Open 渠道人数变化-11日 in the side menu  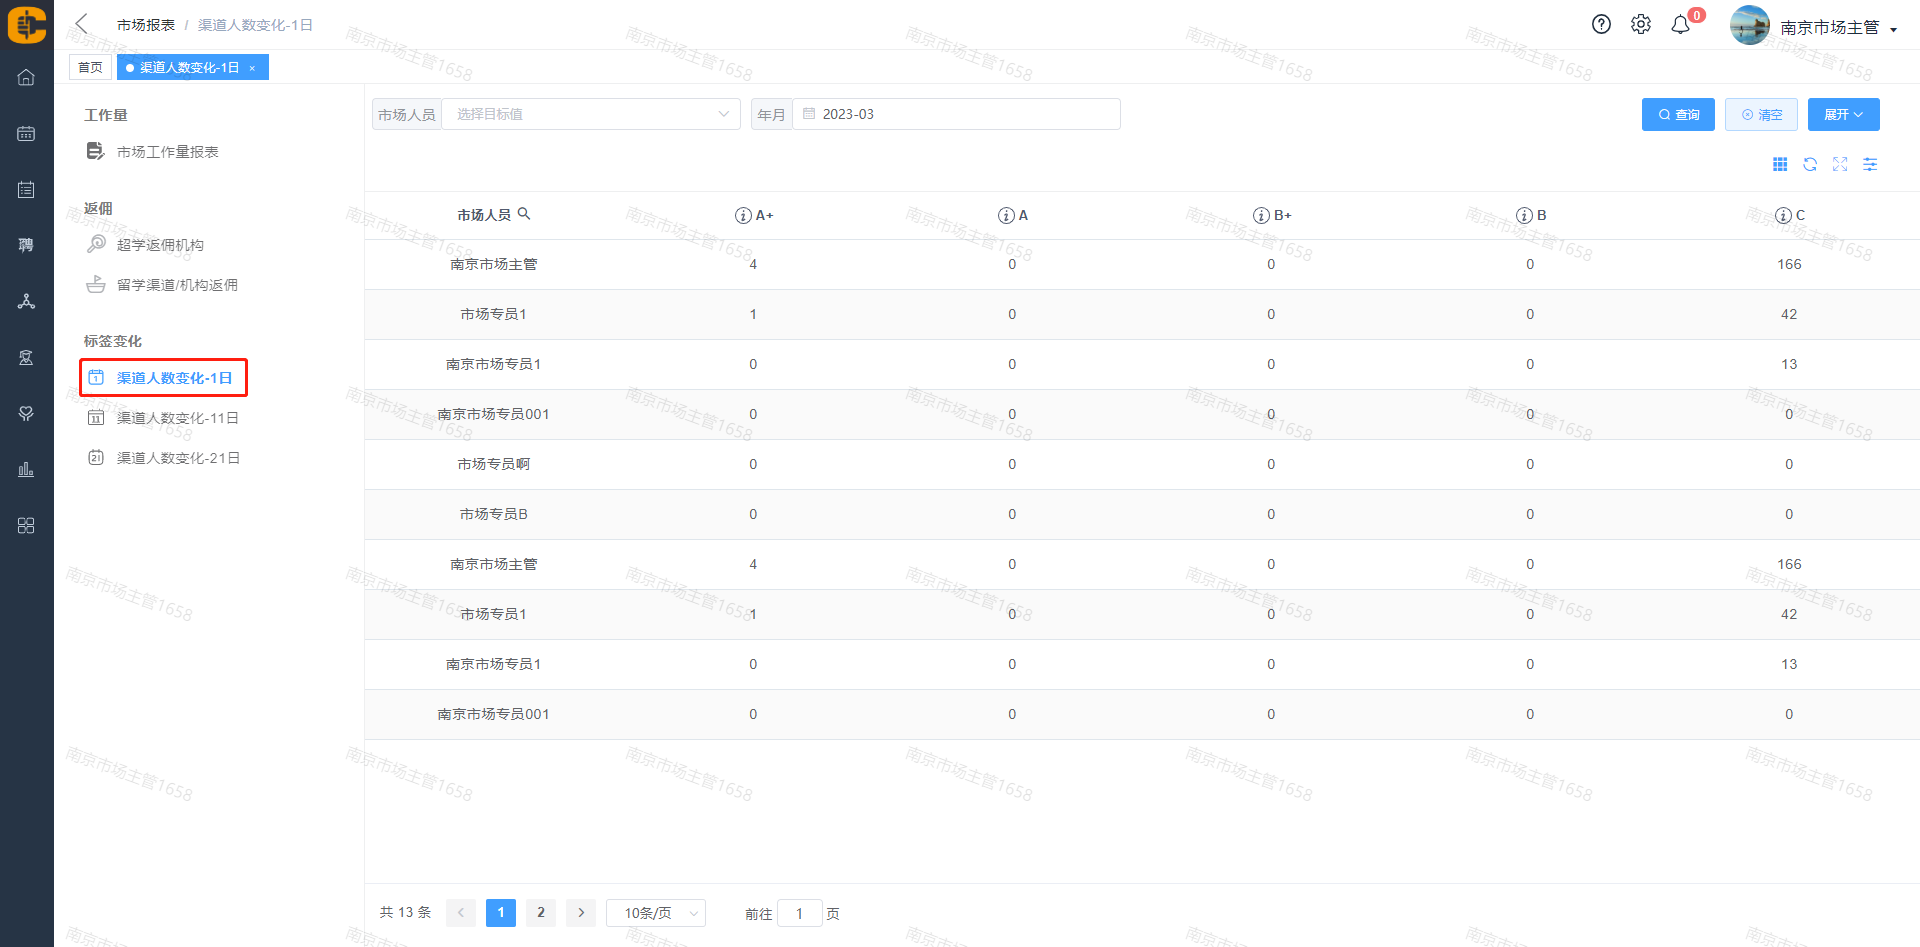177,418
